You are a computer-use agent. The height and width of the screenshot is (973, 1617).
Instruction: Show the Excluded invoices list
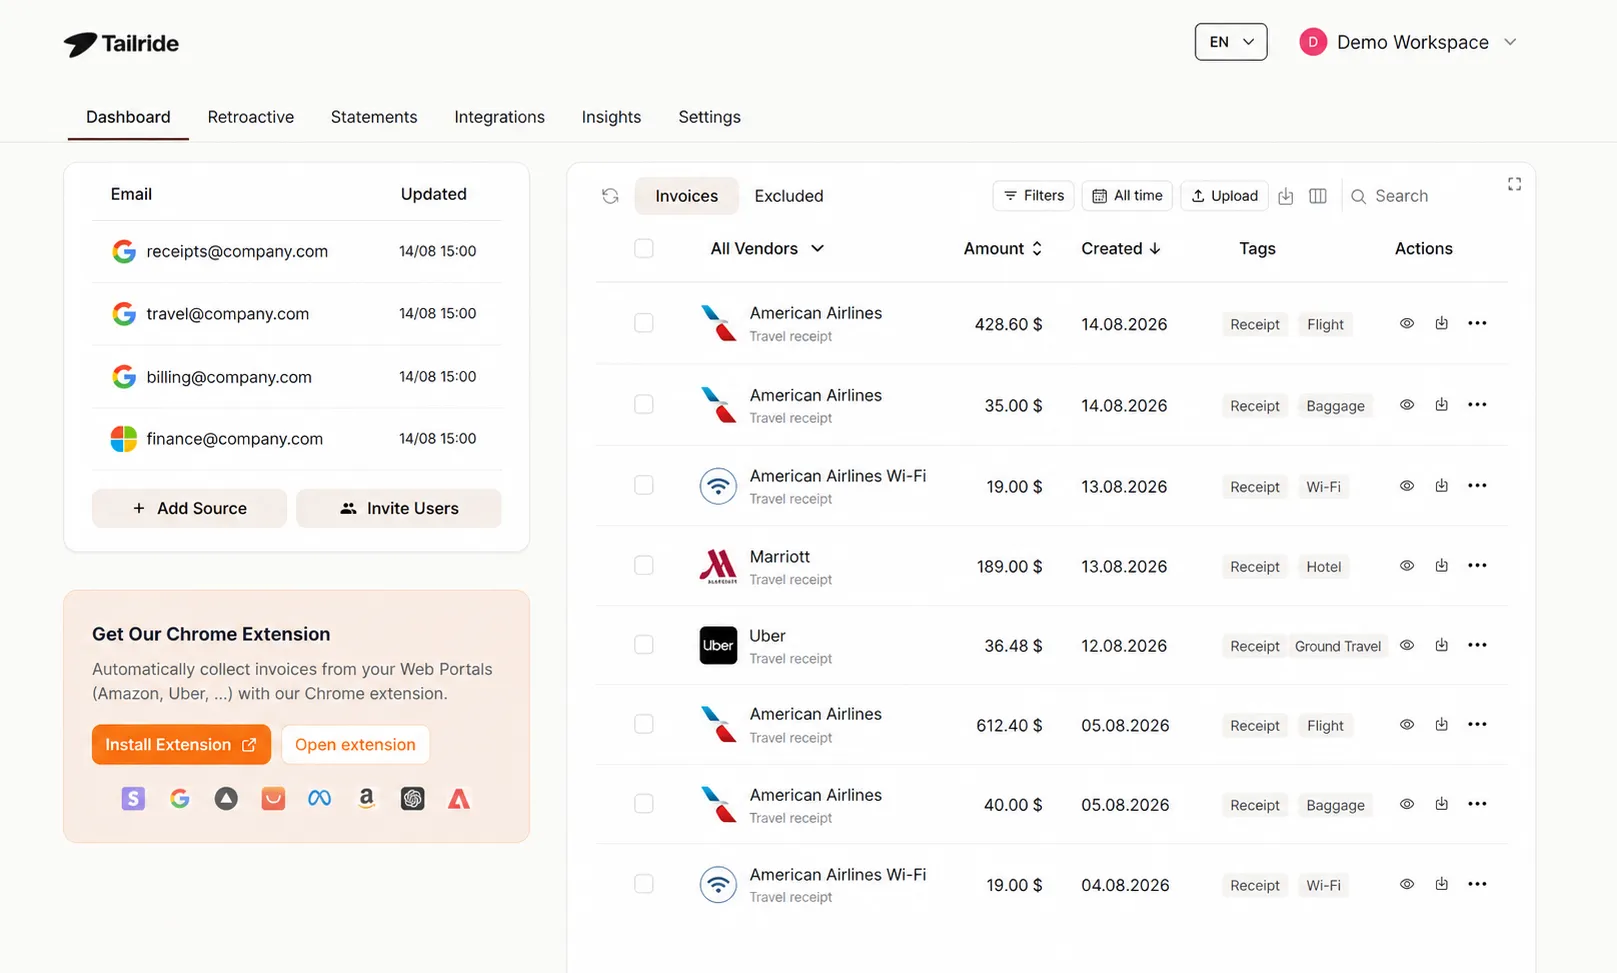(789, 196)
